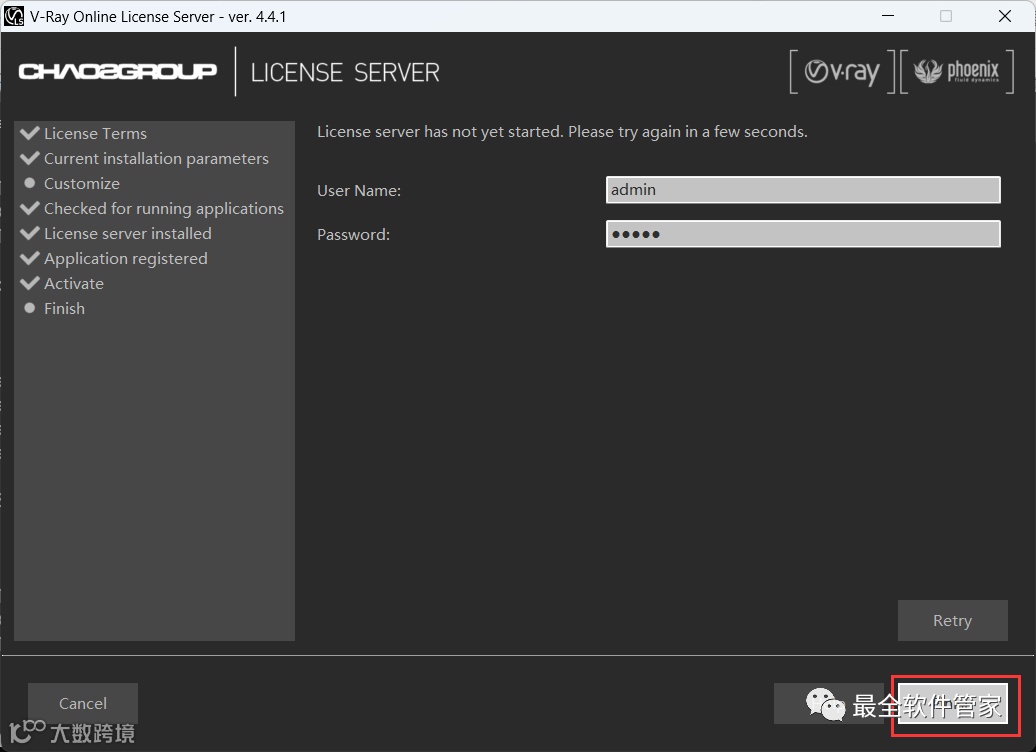
Task: Focus the User Name field
Action: coord(803,190)
